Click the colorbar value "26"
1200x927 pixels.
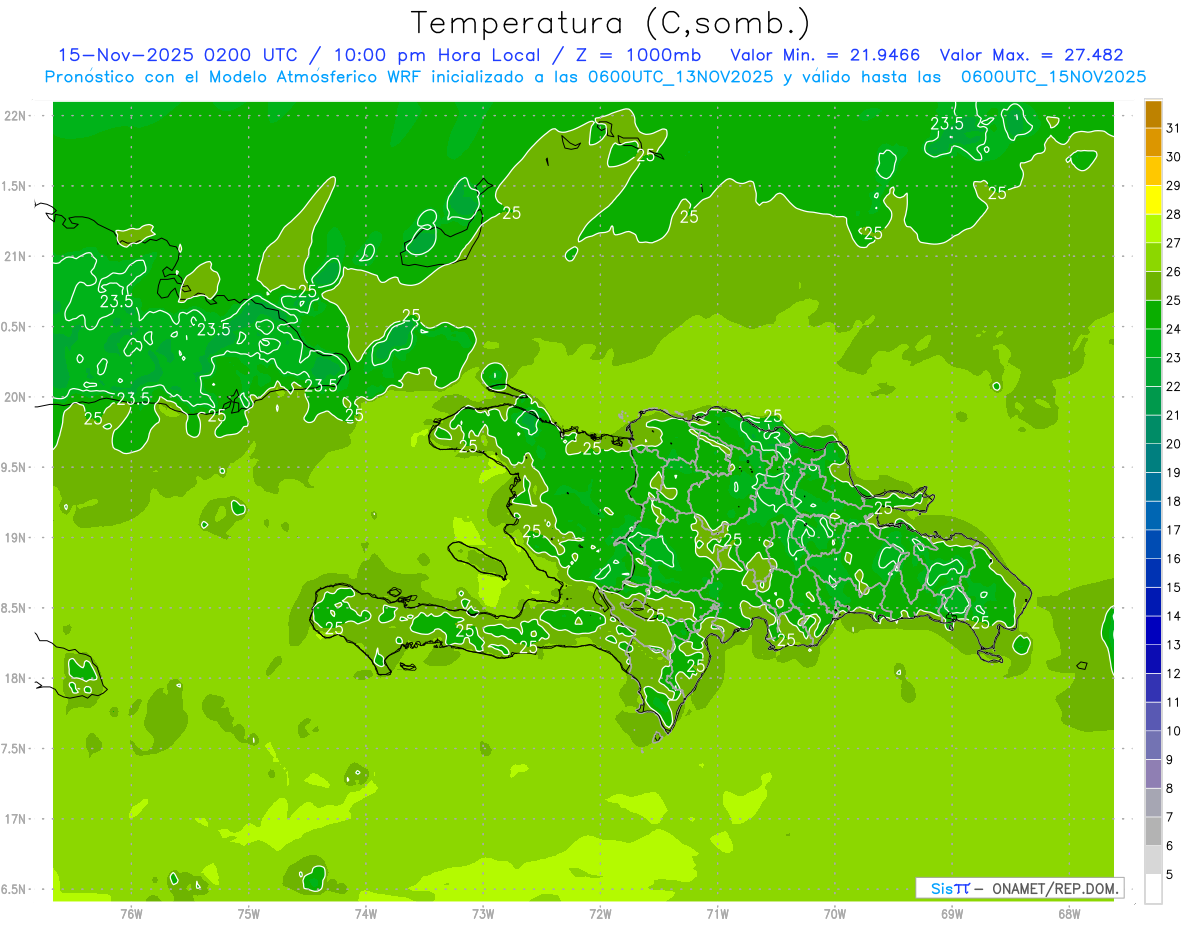pos(1174,272)
